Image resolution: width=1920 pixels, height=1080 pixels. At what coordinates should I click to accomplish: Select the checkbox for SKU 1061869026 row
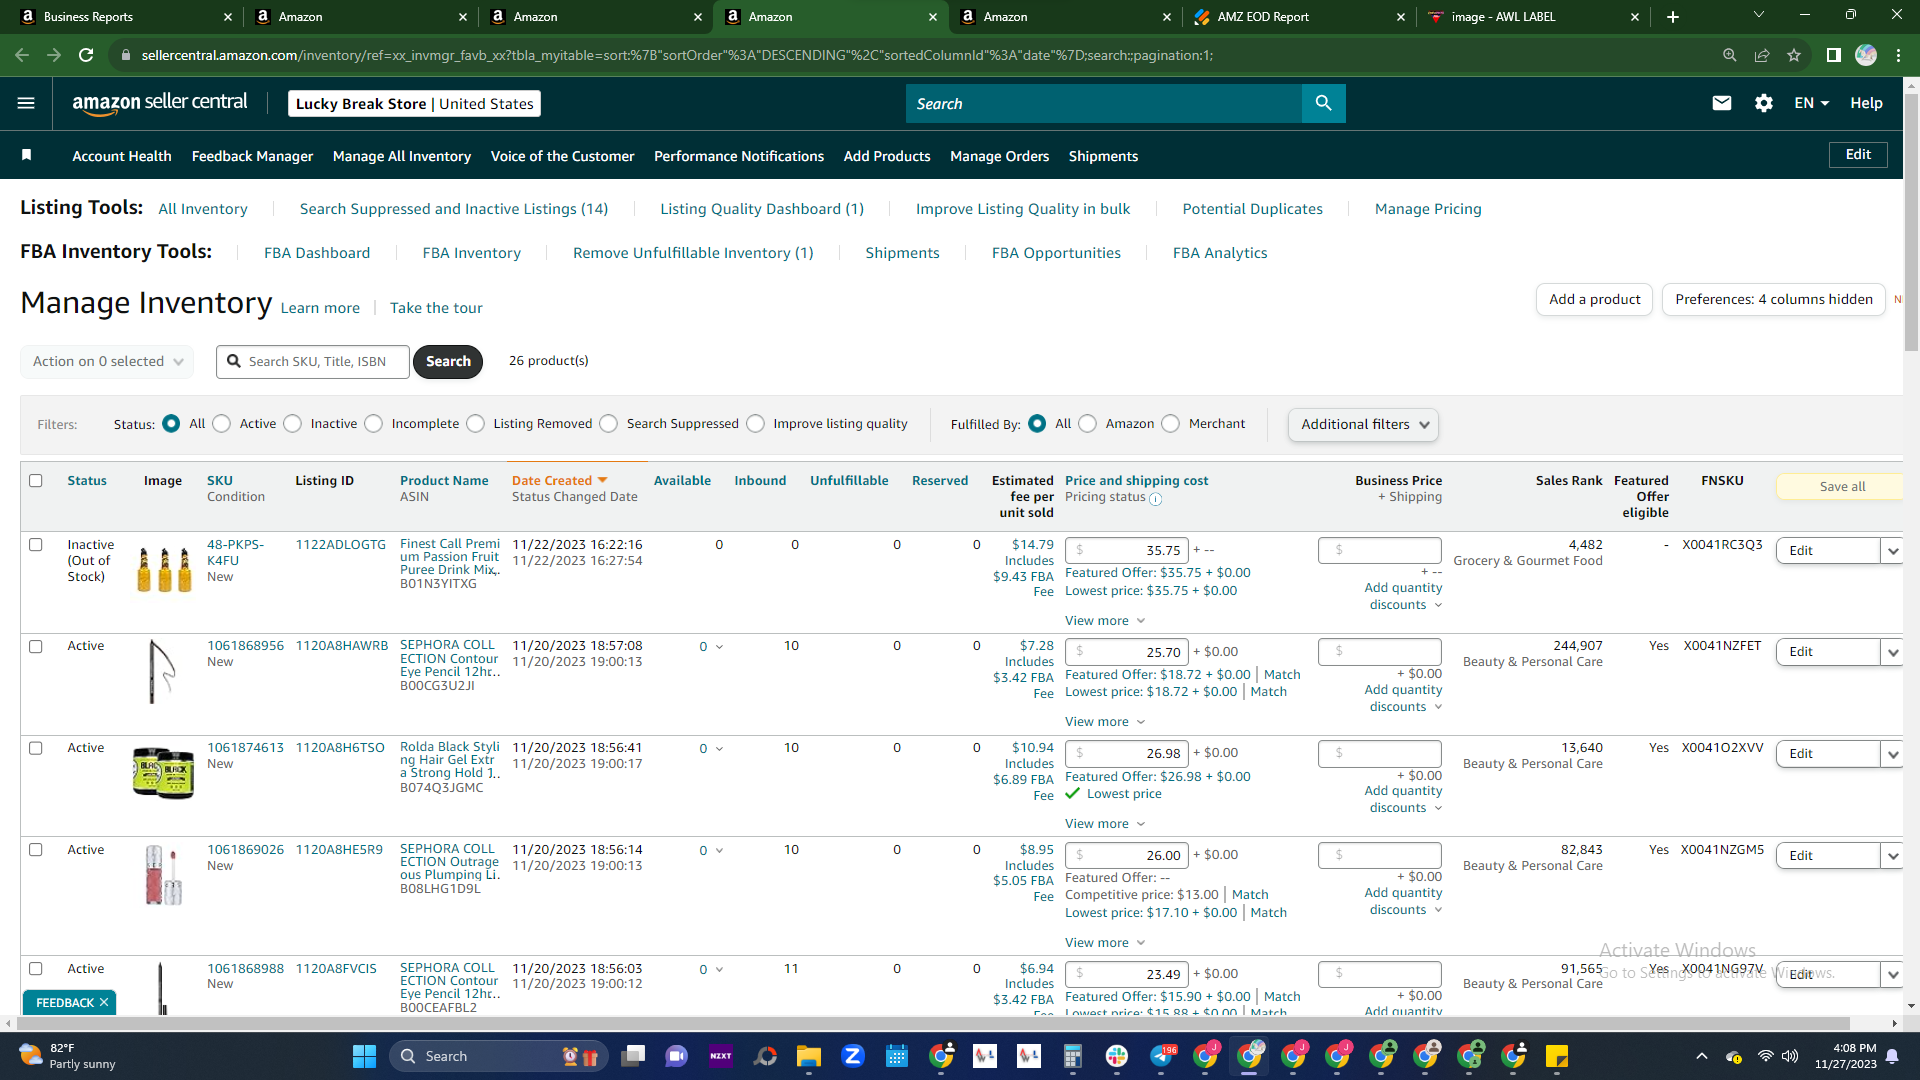coord(36,850)
